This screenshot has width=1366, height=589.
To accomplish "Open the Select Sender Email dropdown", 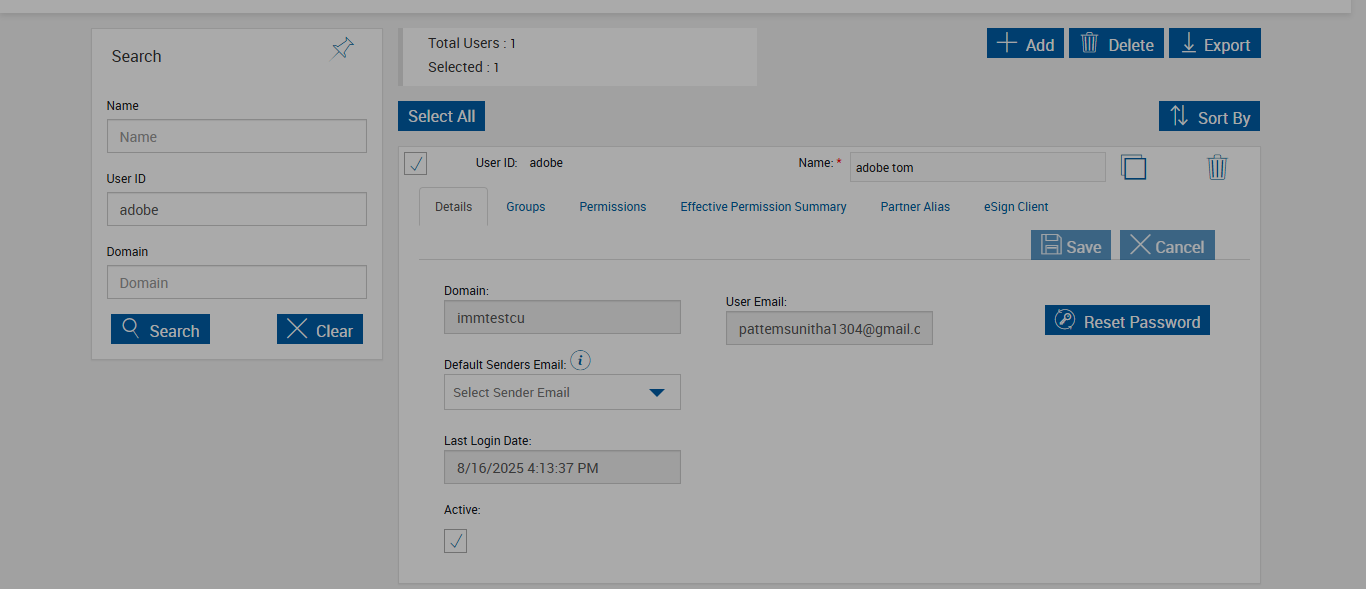I will pyautogui.click(x=562, y=392).
